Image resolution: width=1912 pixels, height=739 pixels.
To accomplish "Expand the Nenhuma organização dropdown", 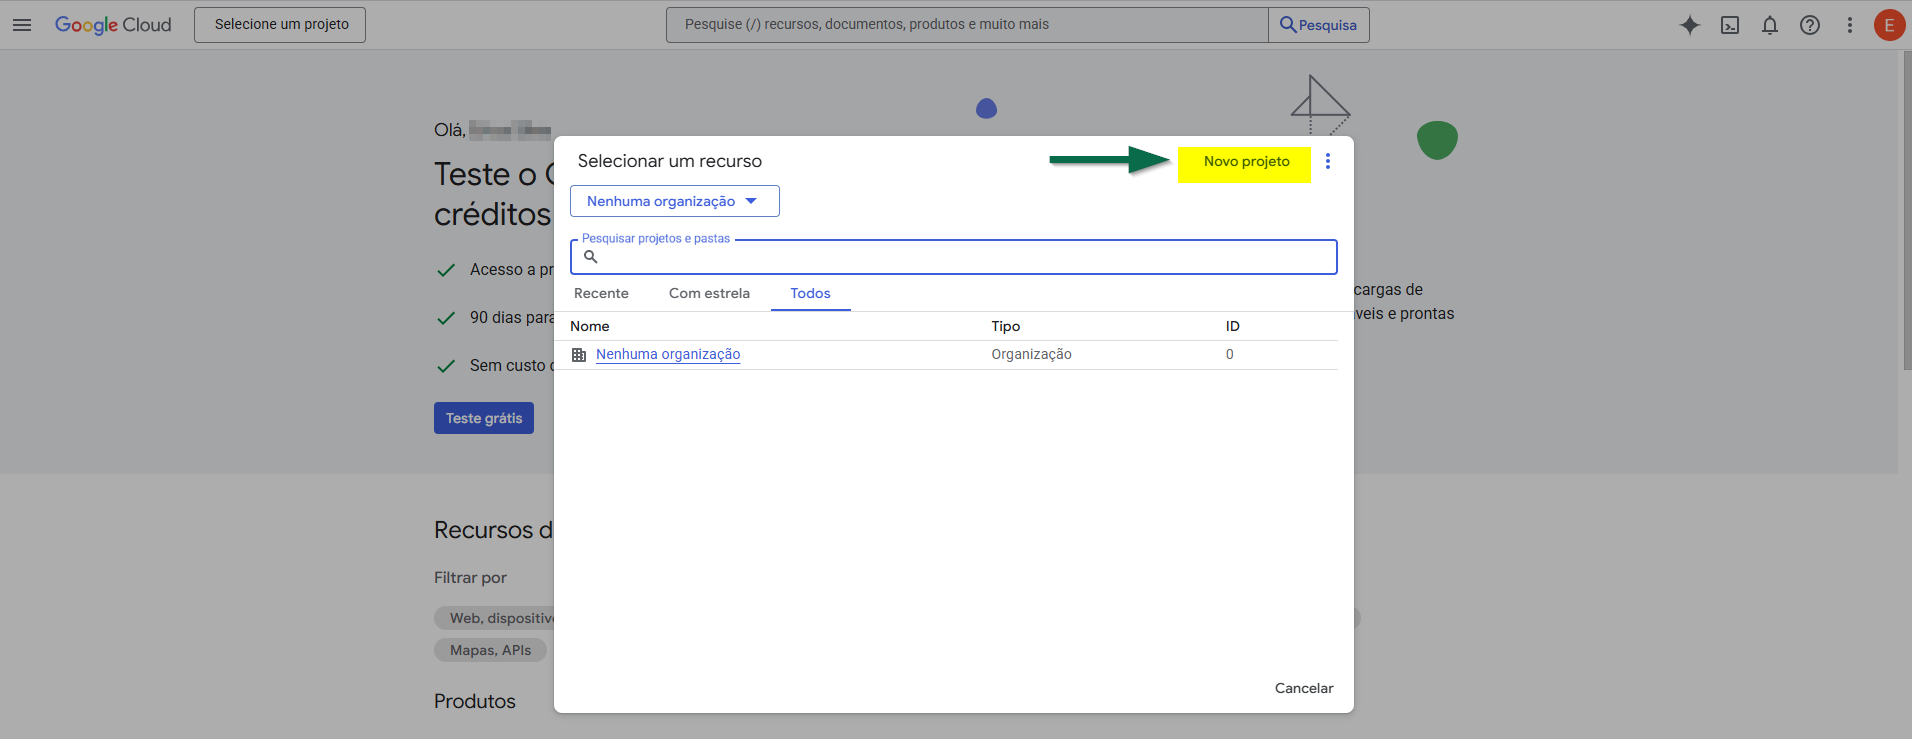I will coord(674,201).
